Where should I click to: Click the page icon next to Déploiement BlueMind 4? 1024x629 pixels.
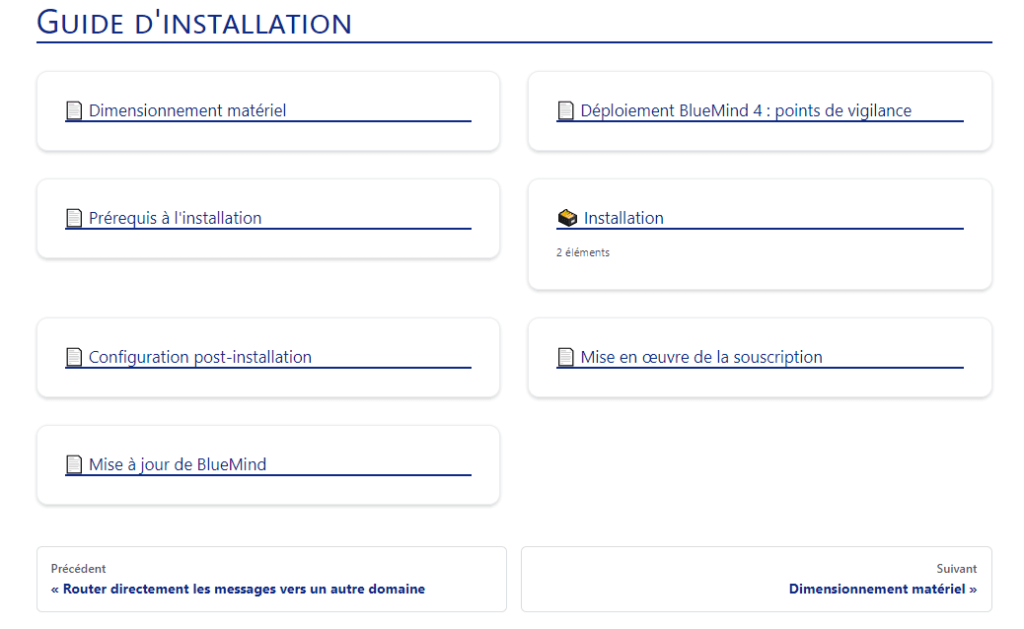[566, 111]
